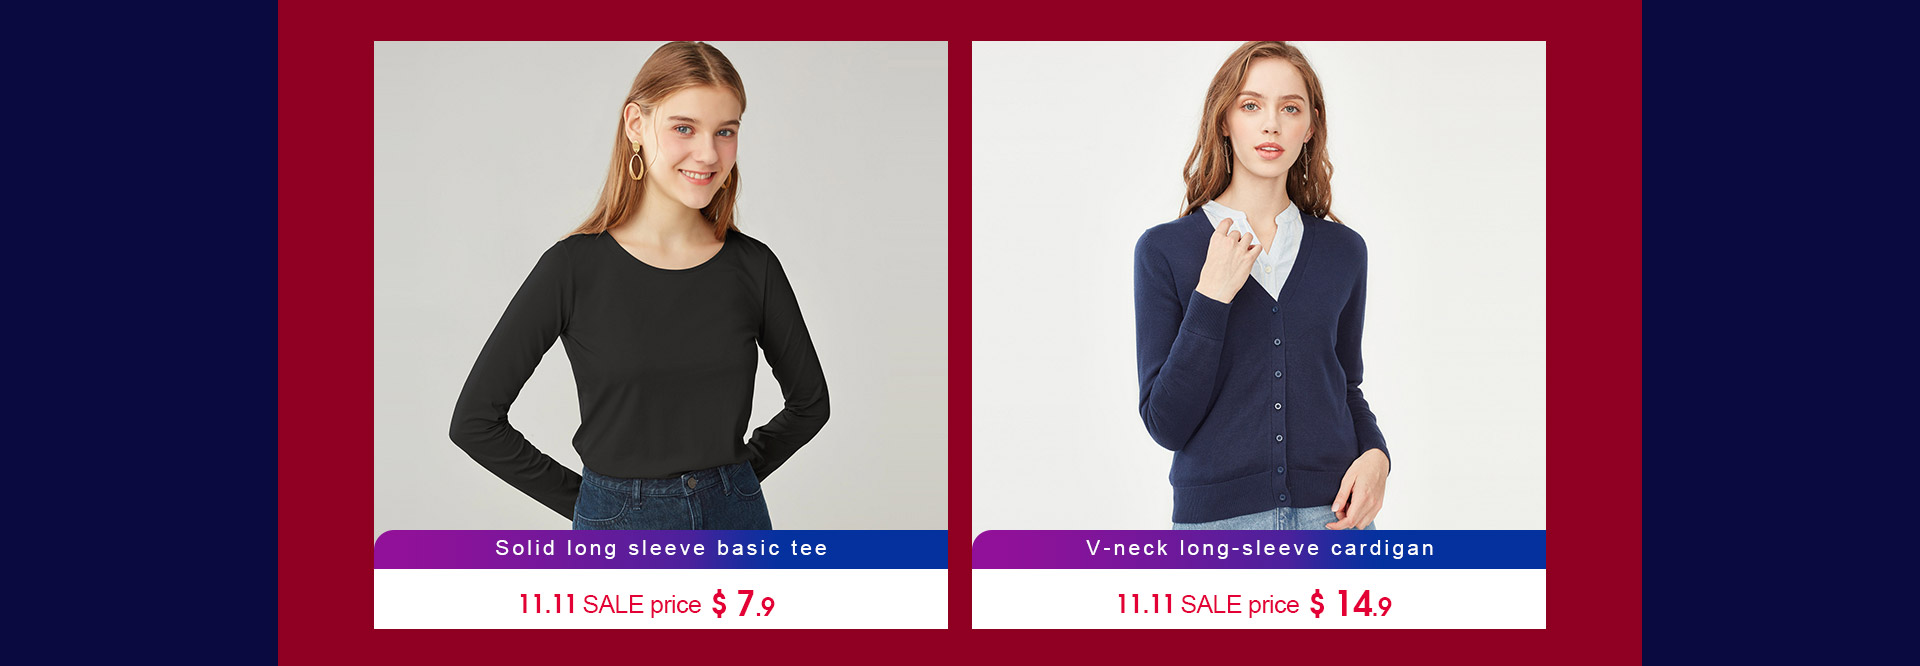Click the 'V-neck long-sleeve cardigan' title

pos(1260,548)
